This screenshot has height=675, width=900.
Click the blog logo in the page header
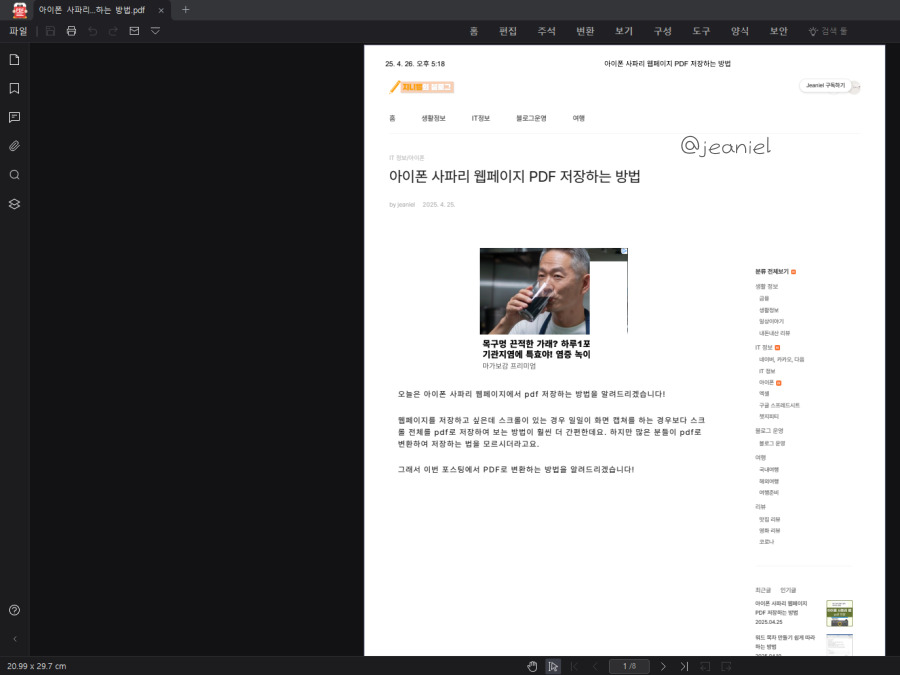[422, 87]
